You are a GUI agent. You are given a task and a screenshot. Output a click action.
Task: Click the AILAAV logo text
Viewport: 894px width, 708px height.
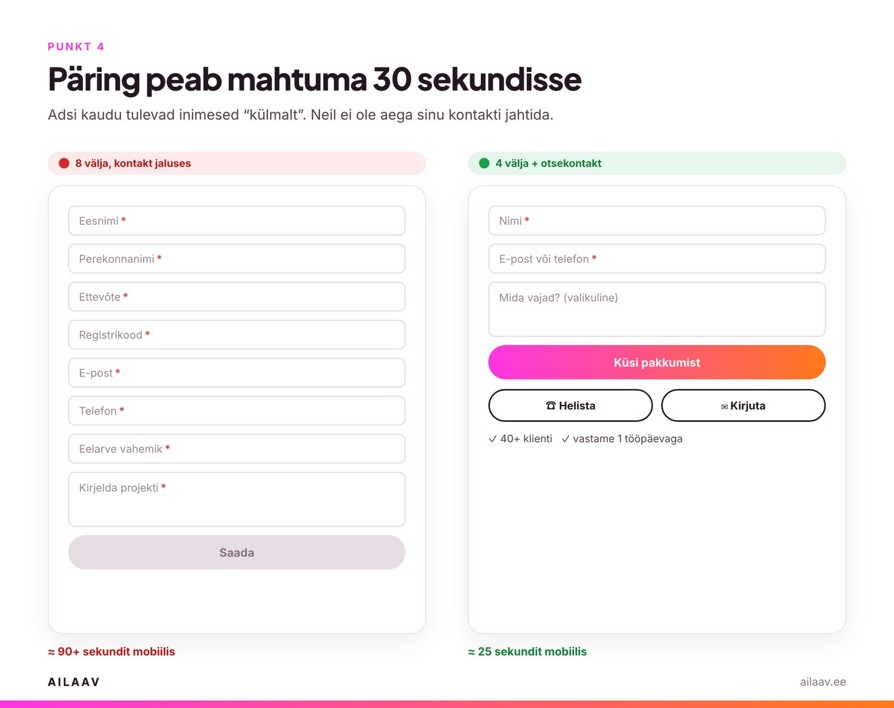74,682
